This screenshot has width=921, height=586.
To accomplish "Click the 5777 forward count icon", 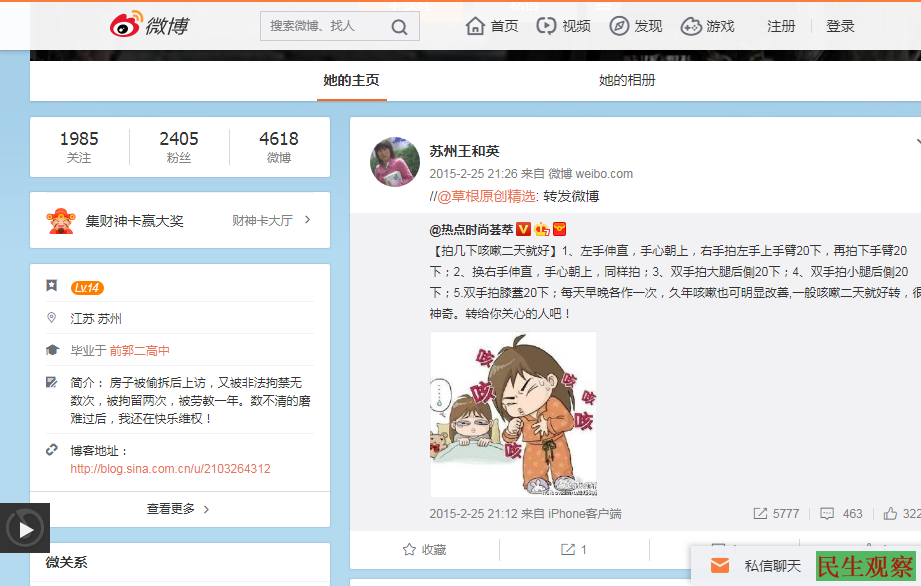I will 760,513.
